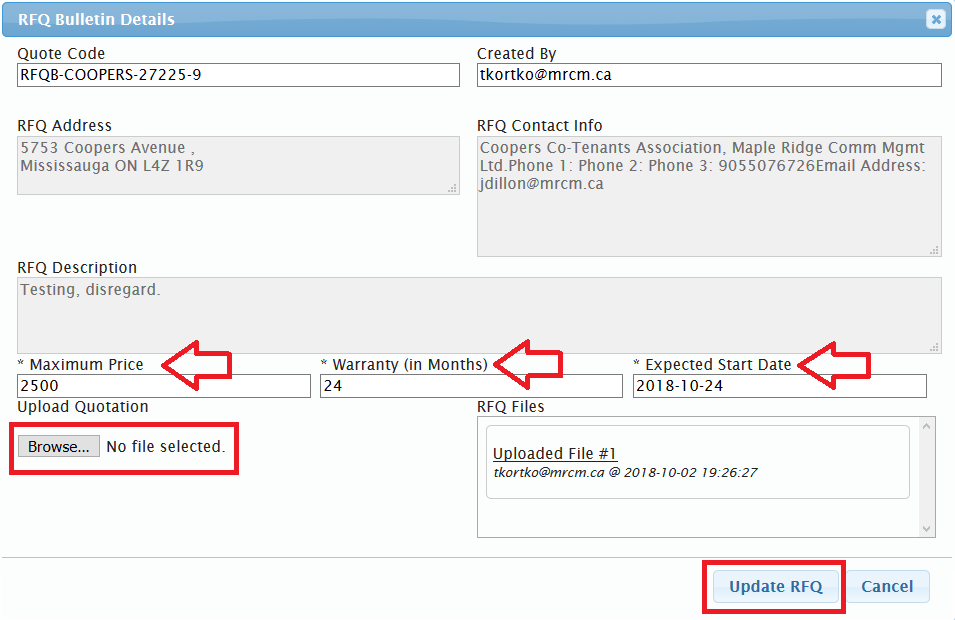Close the RFQ Bulletin Details dialog

click(x=934, y=19)
